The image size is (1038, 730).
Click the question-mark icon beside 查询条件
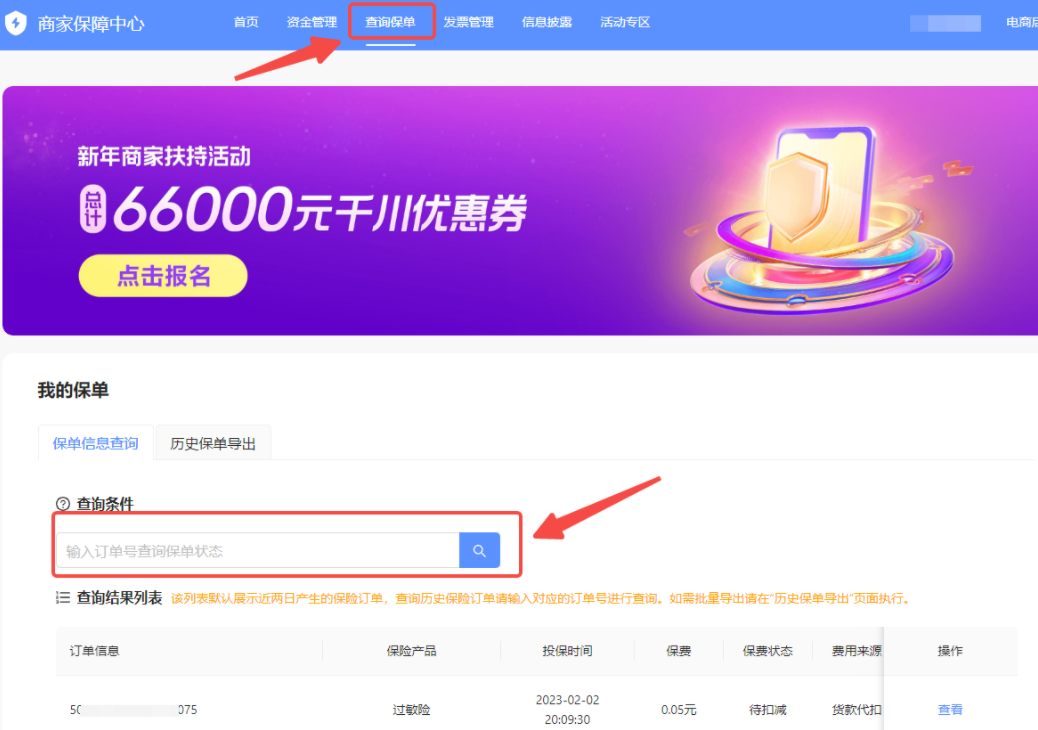click(x=62, y=504)
